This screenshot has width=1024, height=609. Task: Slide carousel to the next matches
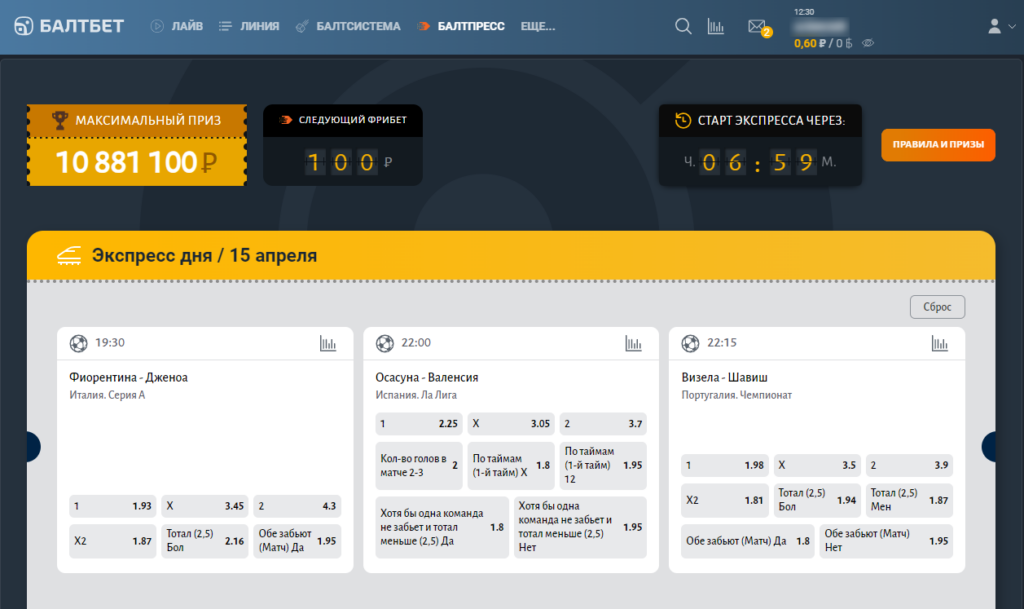click(x=988, y=447)
